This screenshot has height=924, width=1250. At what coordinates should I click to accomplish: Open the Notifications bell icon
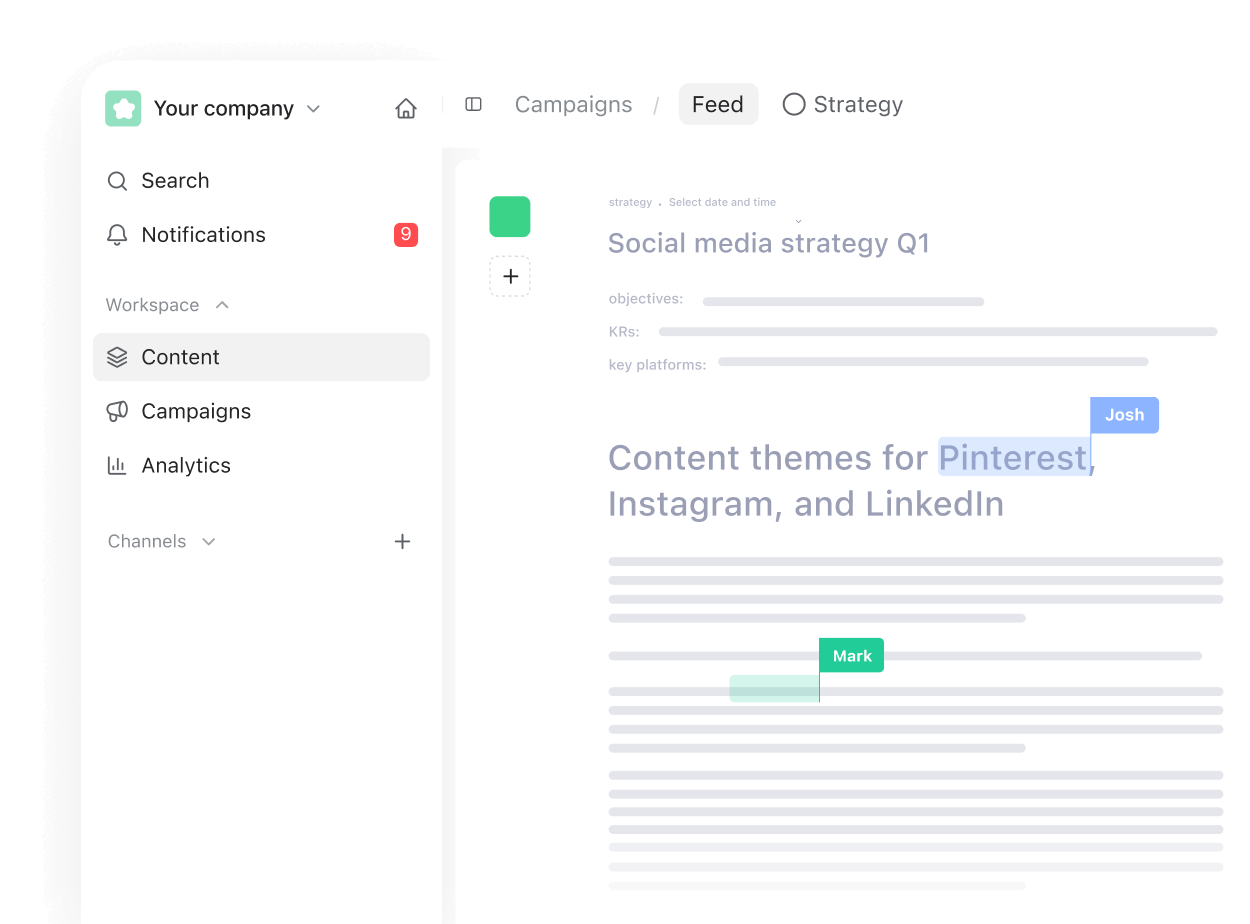click(x=117, y=235)
